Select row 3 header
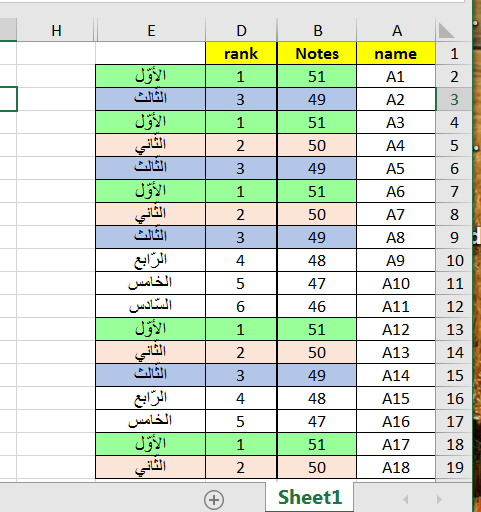481x512 pixels. (x=454, y=99)
